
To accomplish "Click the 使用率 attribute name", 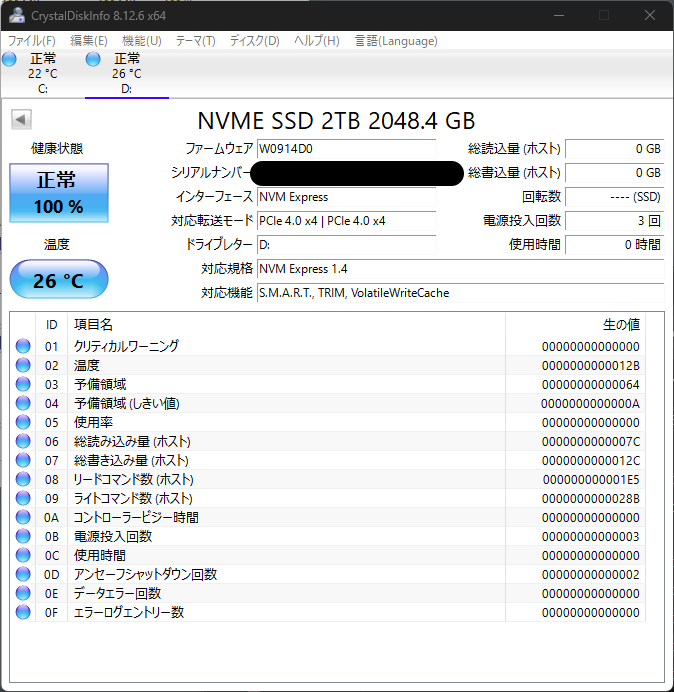I will 93,422.
